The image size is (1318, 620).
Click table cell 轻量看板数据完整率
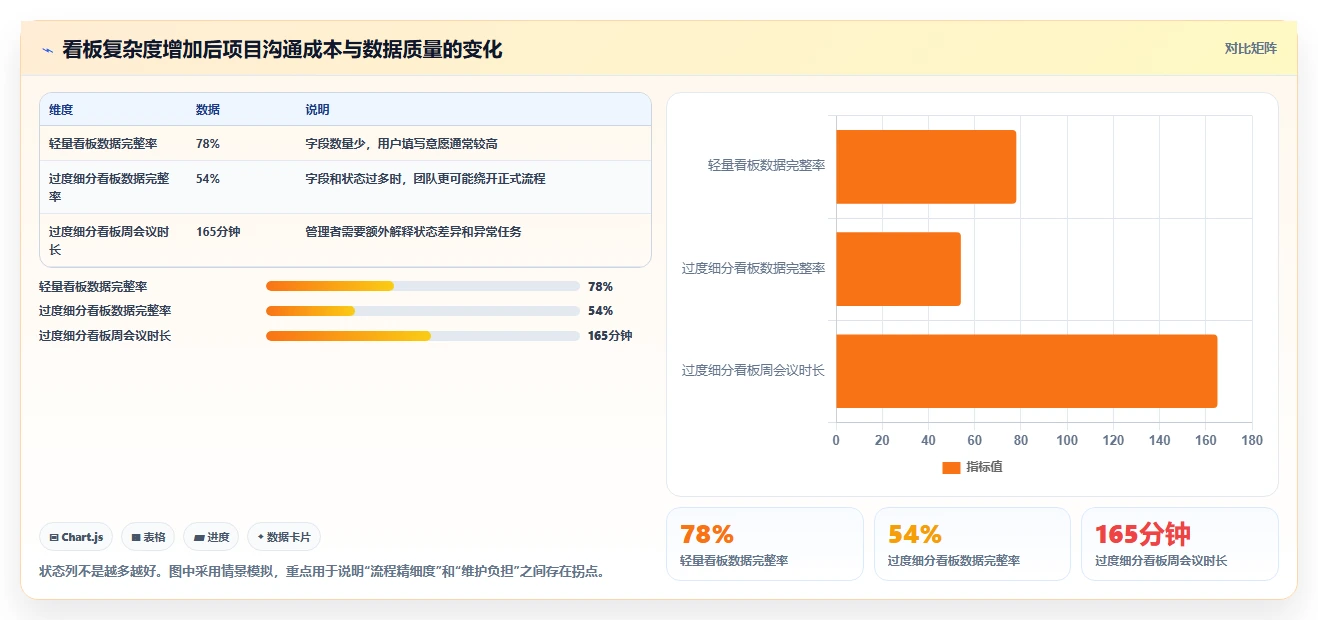click(103, 144)
